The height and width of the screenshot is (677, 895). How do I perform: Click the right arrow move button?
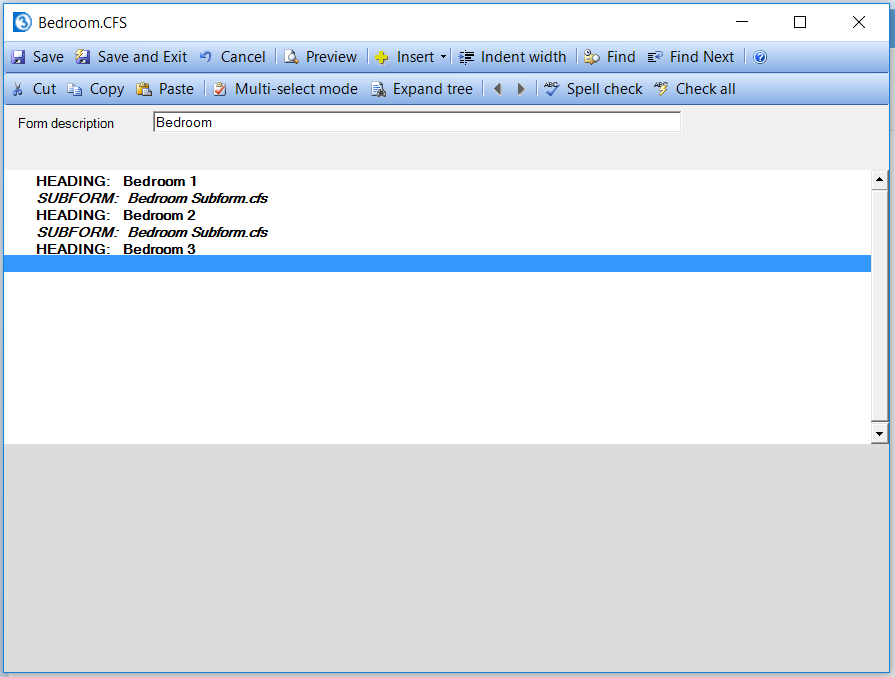[x=521, y=89]
